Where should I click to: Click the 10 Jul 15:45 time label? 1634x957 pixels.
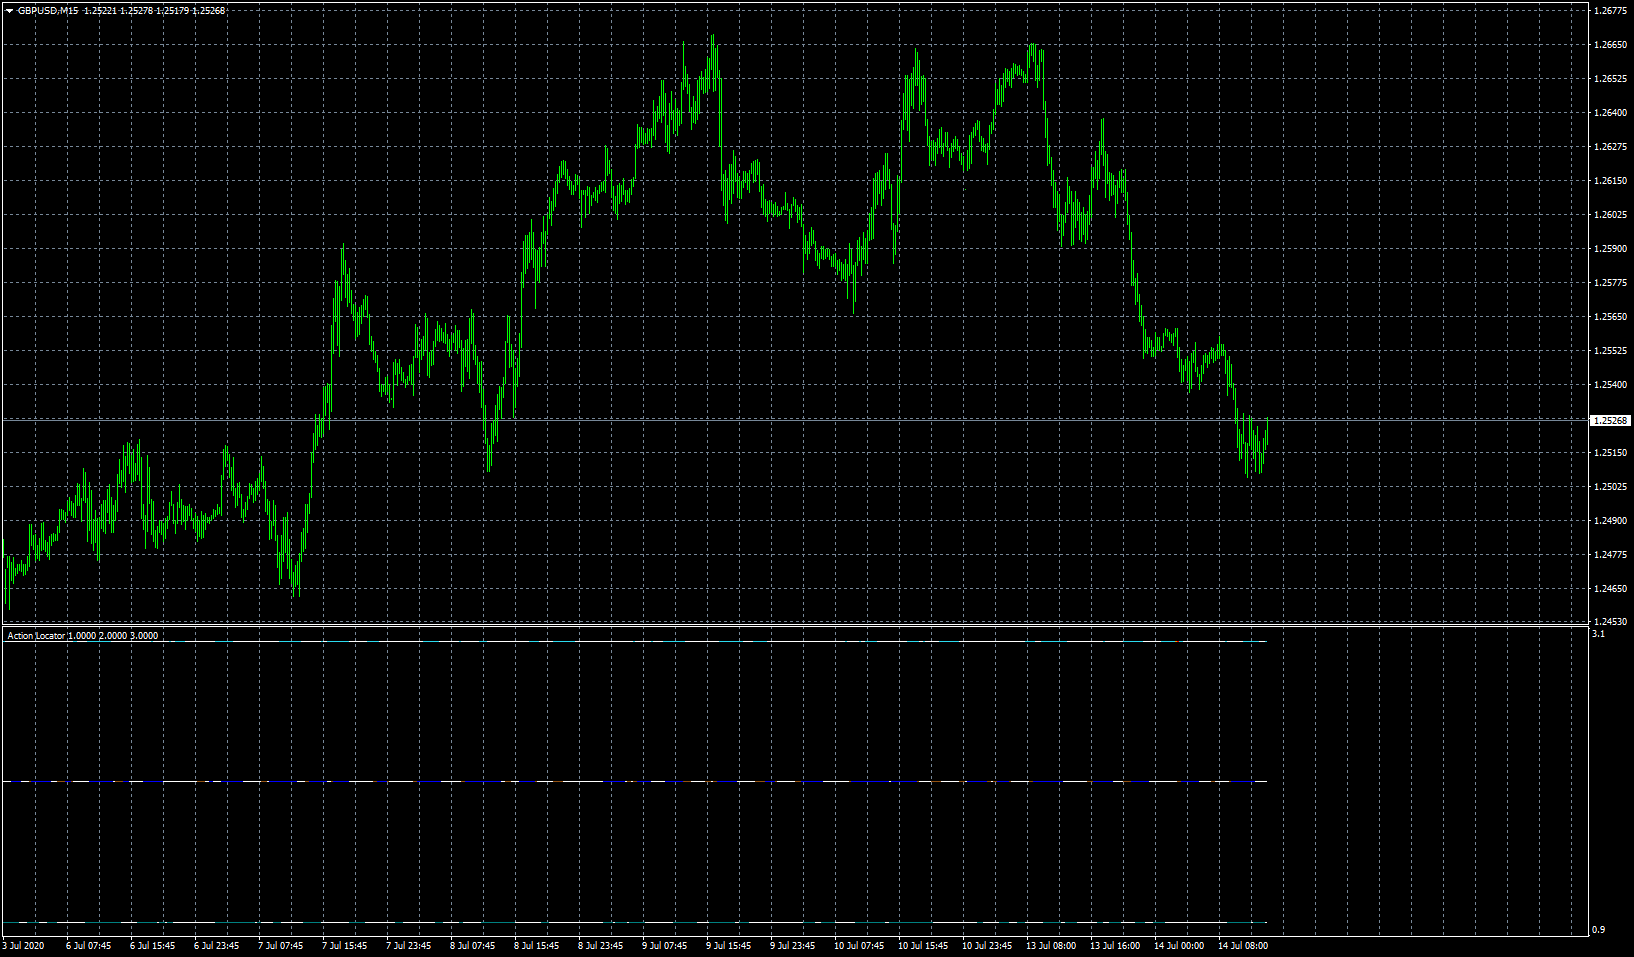click(923, 946)
